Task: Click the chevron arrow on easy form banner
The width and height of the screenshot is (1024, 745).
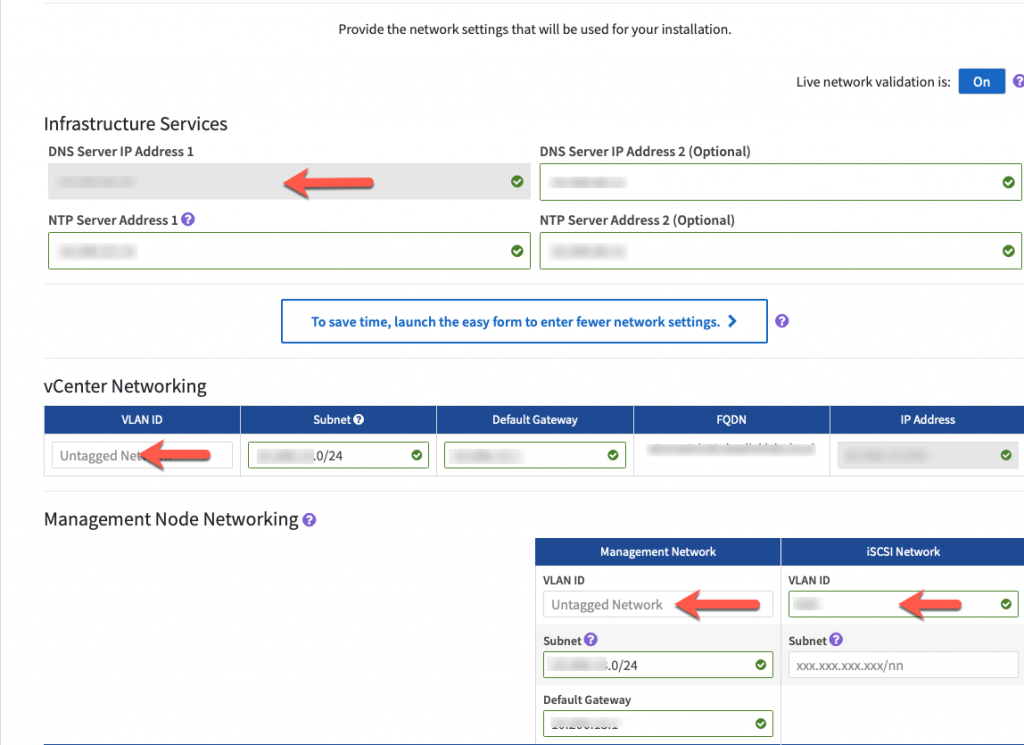Action: pyautogui.click(x=732, y=321)
